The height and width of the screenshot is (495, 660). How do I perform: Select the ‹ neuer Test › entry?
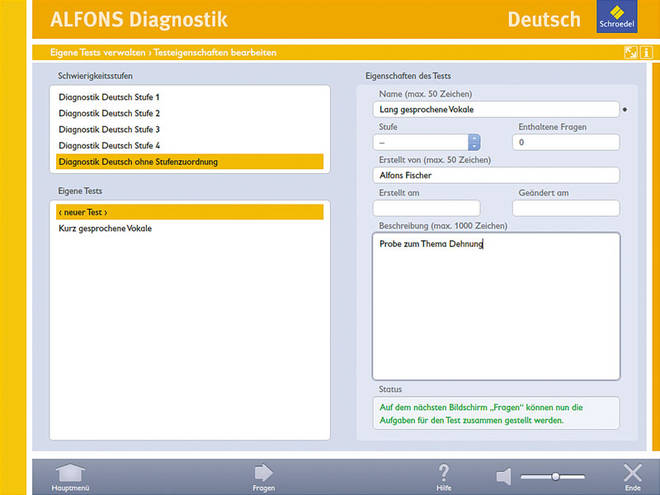[190, 212]
